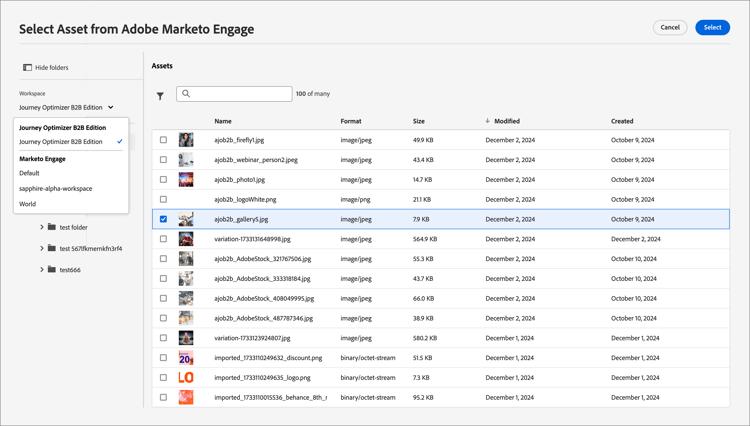Screen dimensions: 750x426
Task: Uncheck the ajob2b_gallery5.jpg checkbox
Action: [x=163, y=219]
